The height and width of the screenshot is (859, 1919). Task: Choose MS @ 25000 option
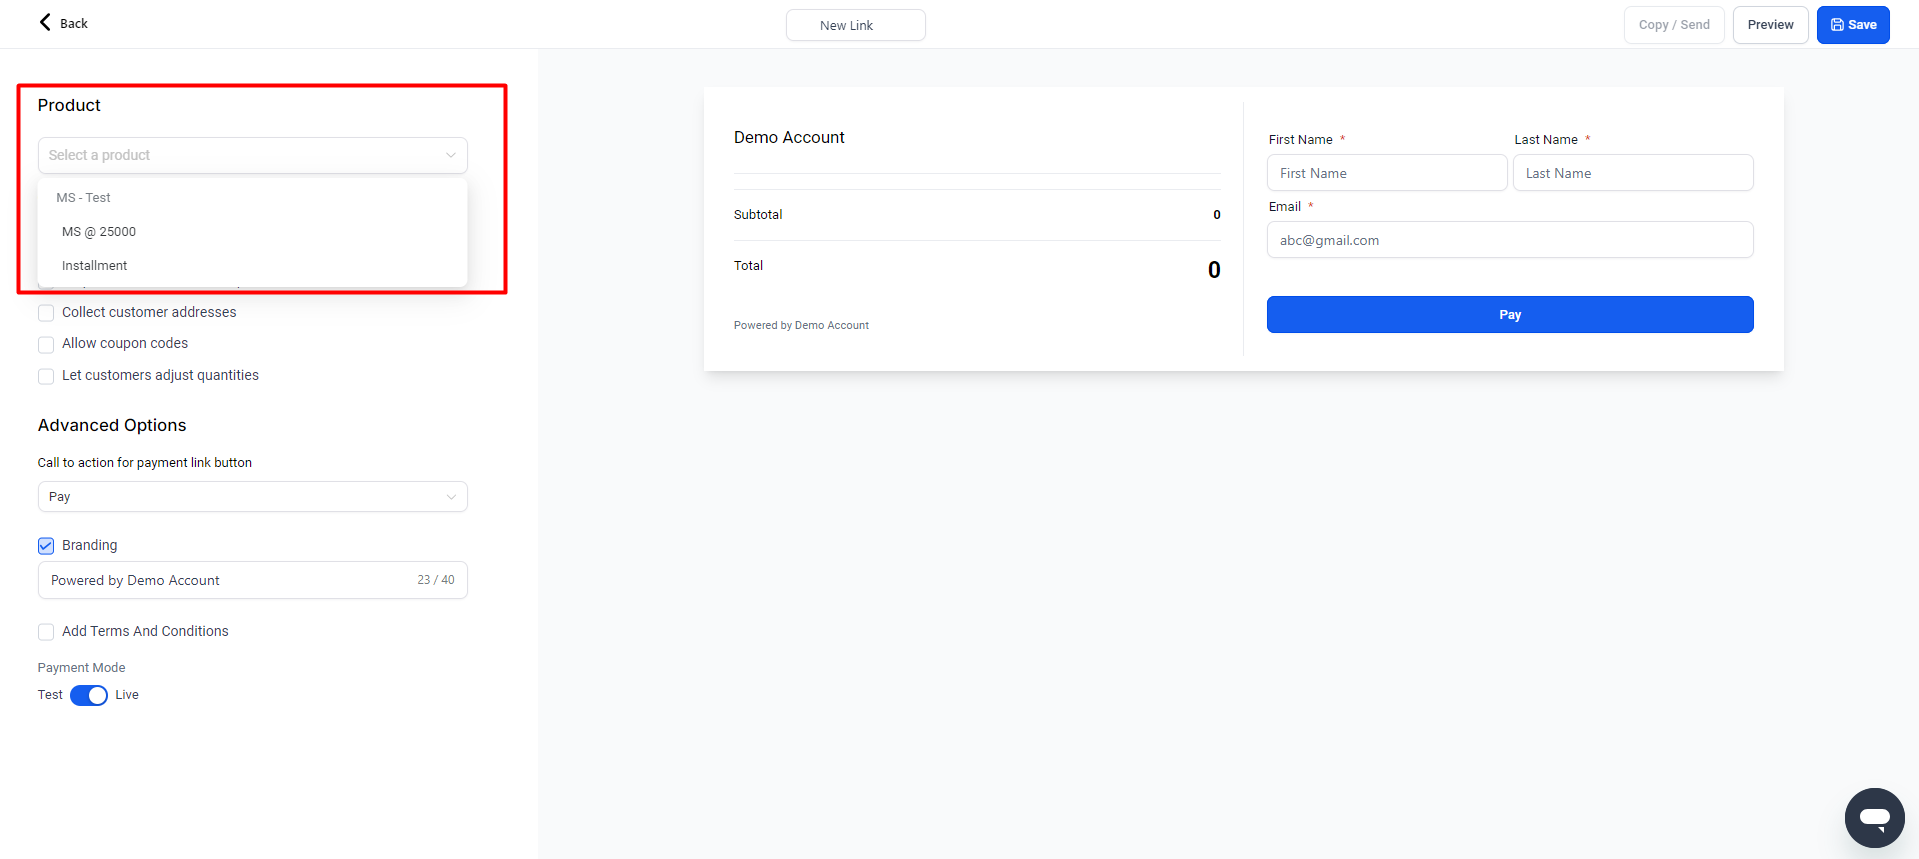(99, 232)
